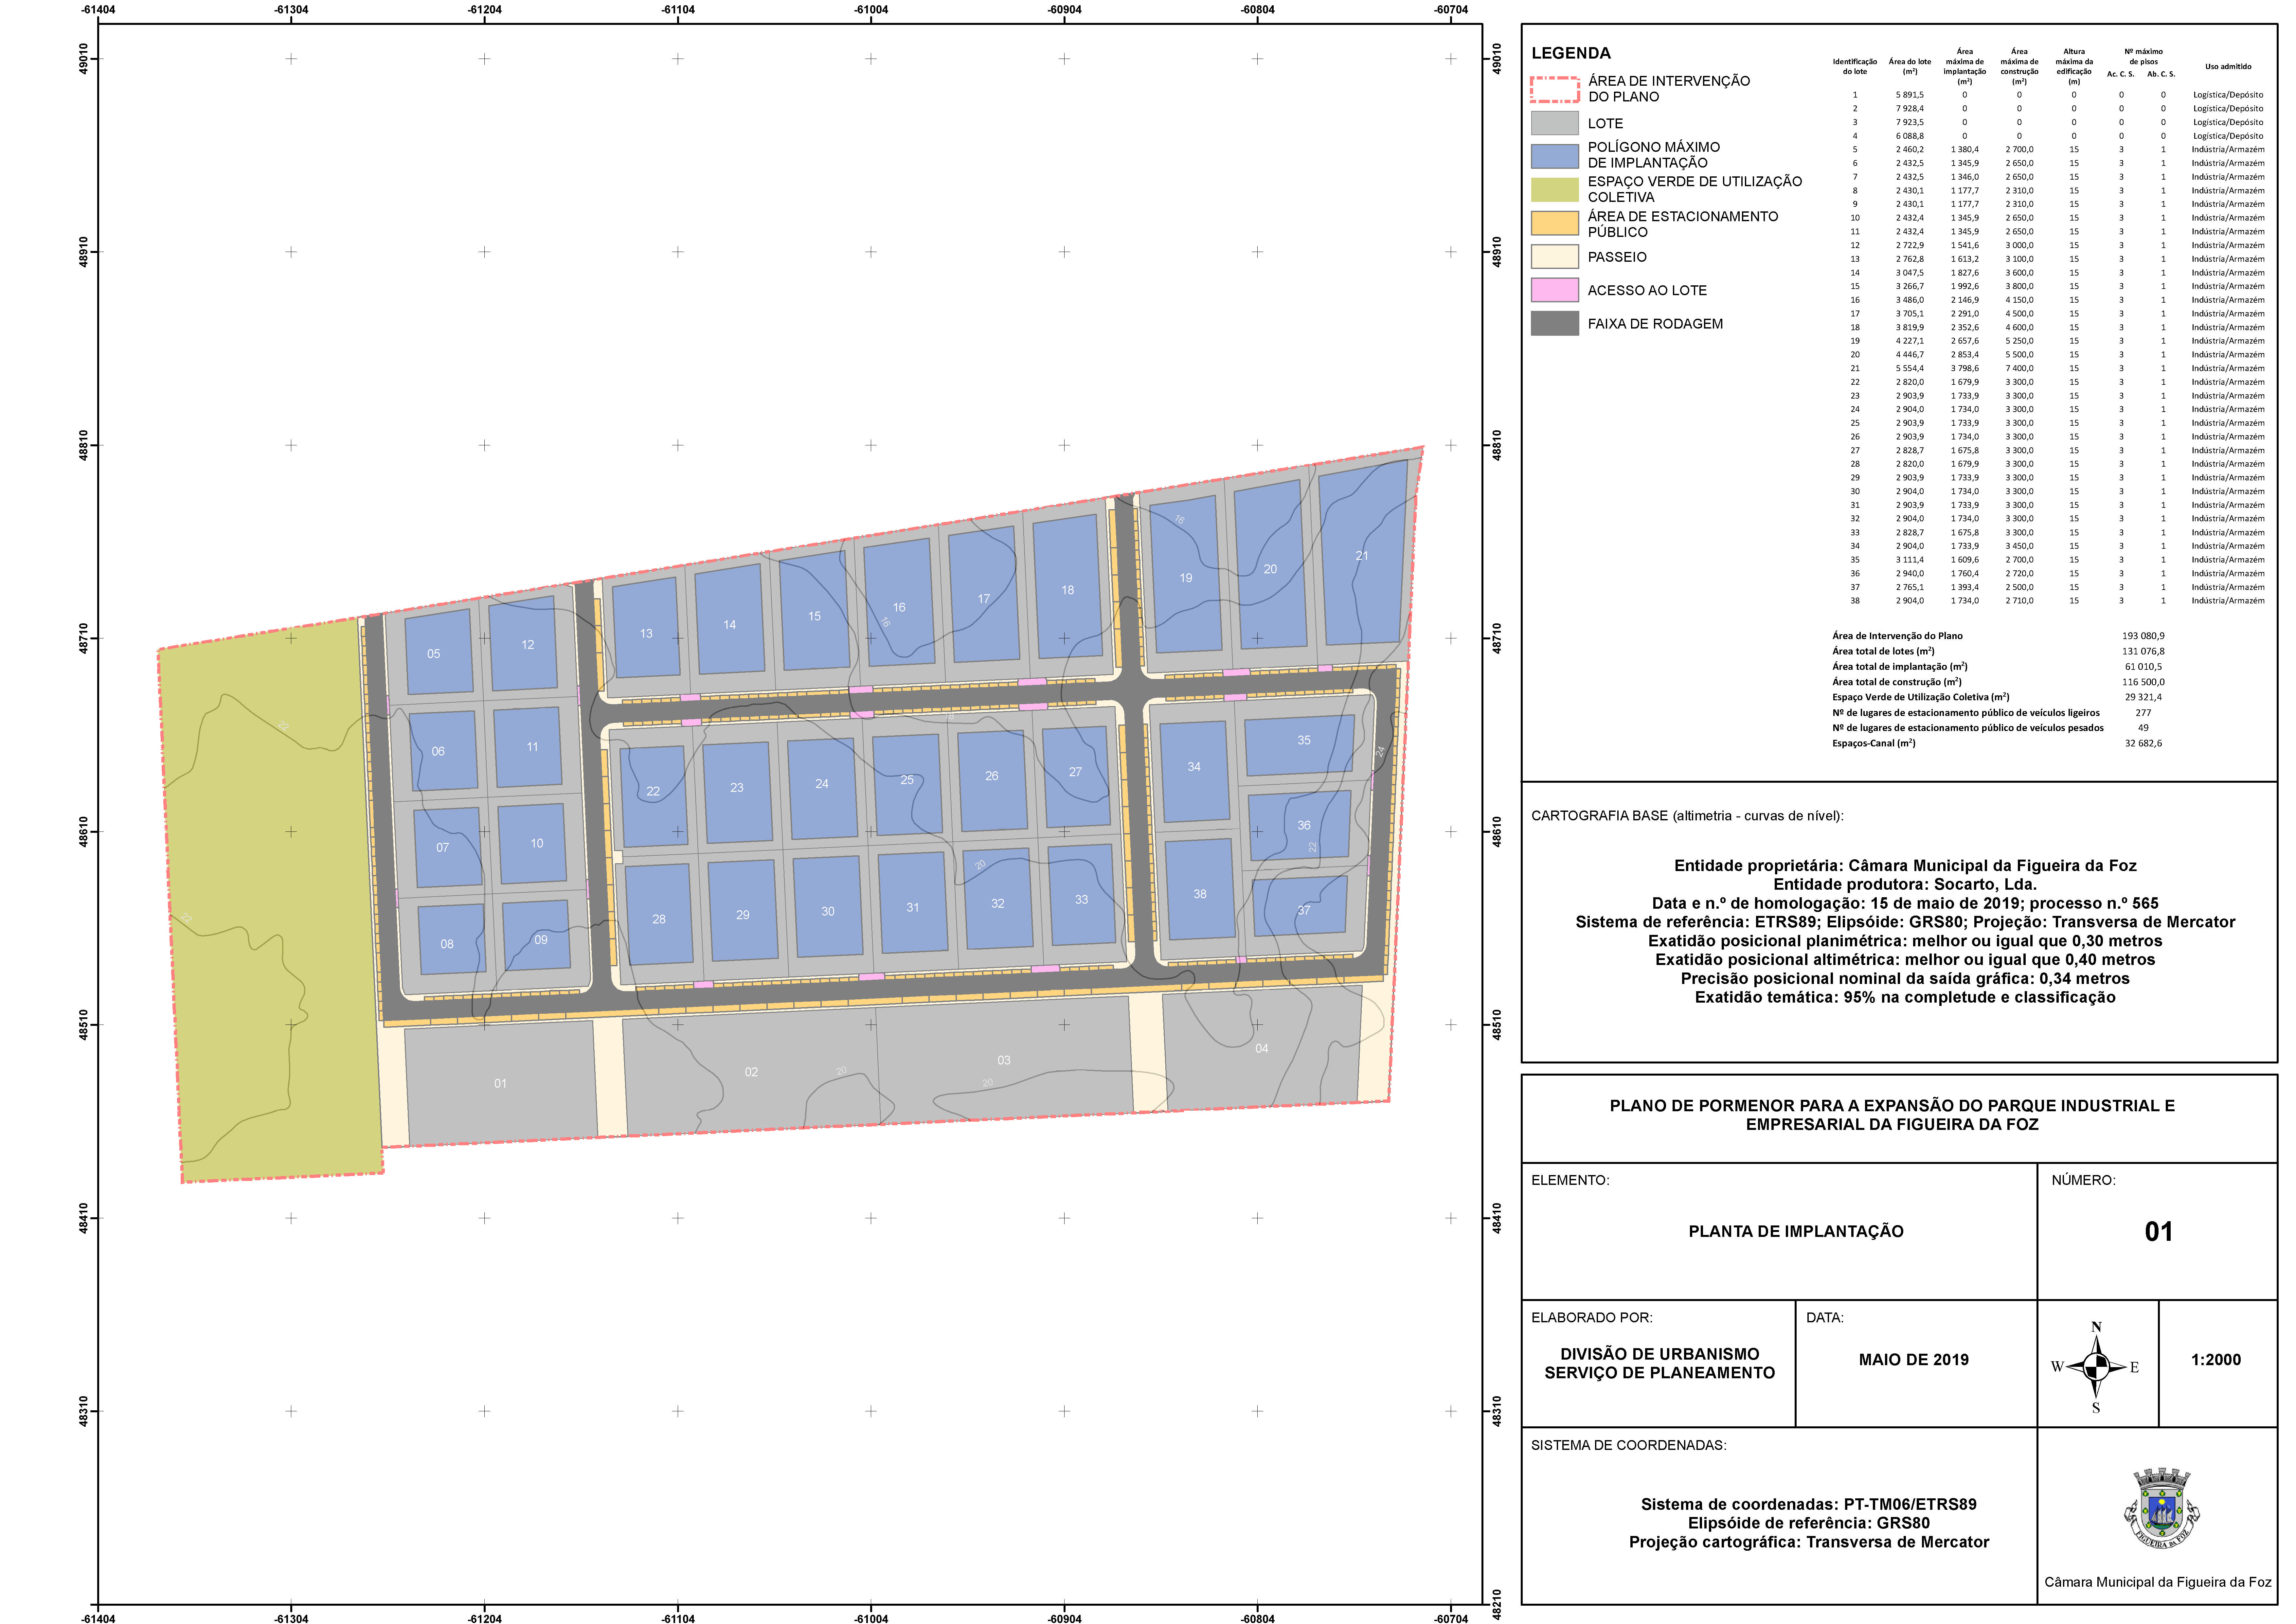The width and height of the screenshot is (2296, 1624).
Task: Click lot 38 building polygon
Action: point(1200,890)
